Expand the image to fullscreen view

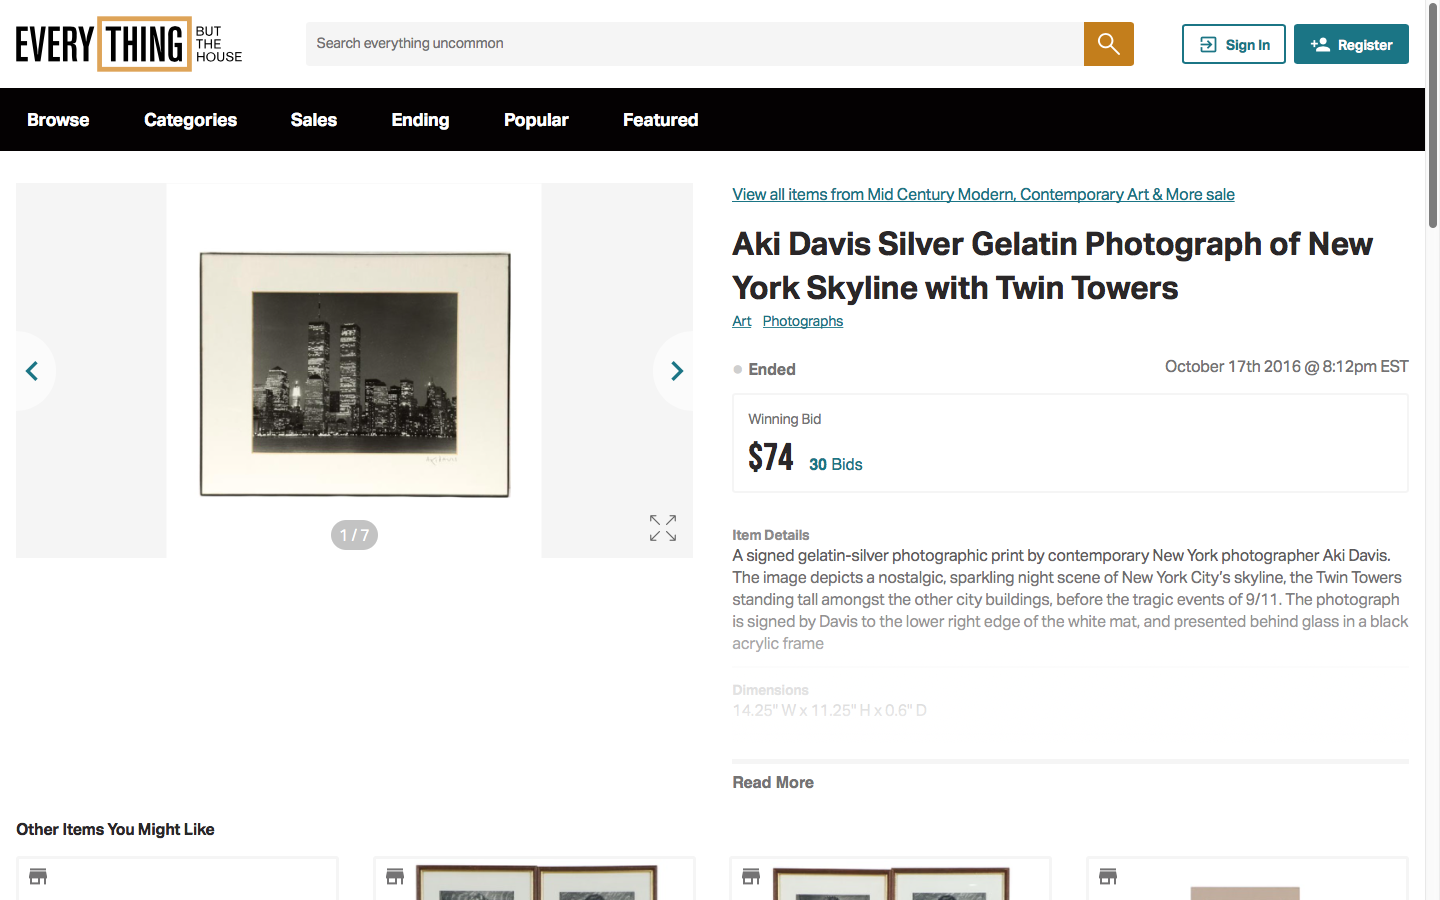[662, 528]
